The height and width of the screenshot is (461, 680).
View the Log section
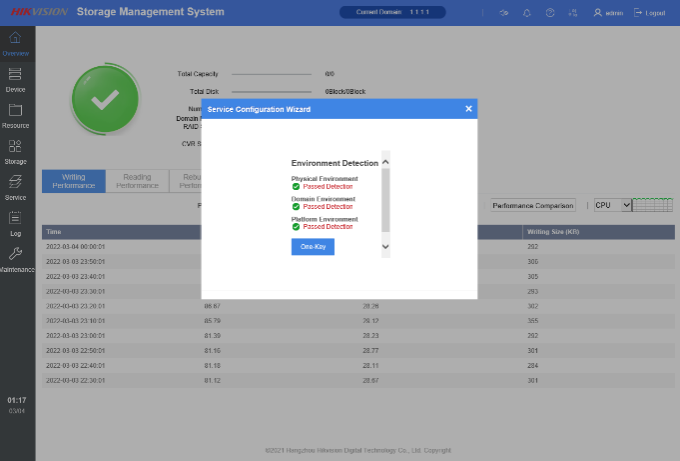pos(15,222)
